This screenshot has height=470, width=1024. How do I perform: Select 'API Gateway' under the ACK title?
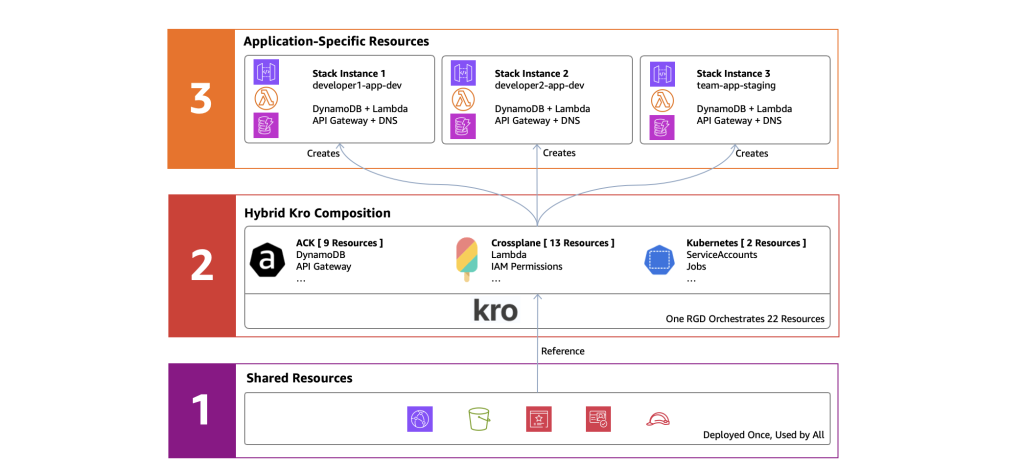[x=324, y=266]
